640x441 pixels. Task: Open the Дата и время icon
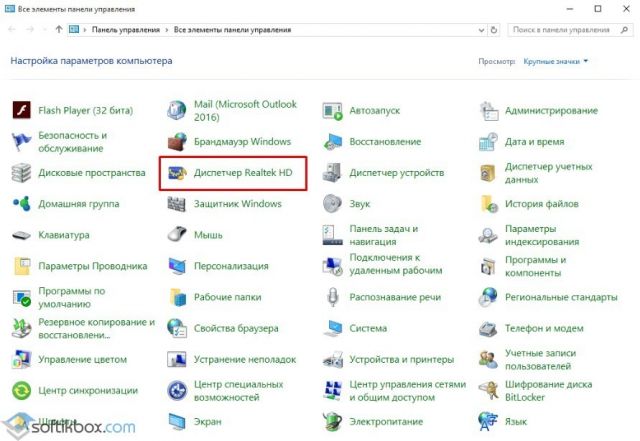[x=488, y=142]
